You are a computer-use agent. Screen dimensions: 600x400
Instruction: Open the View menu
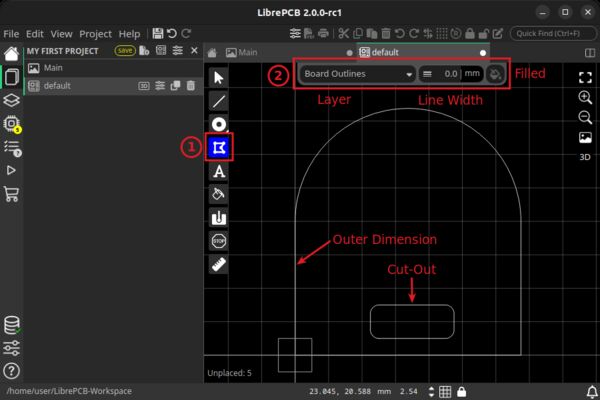pyautogui.click(x=61, y=34)
